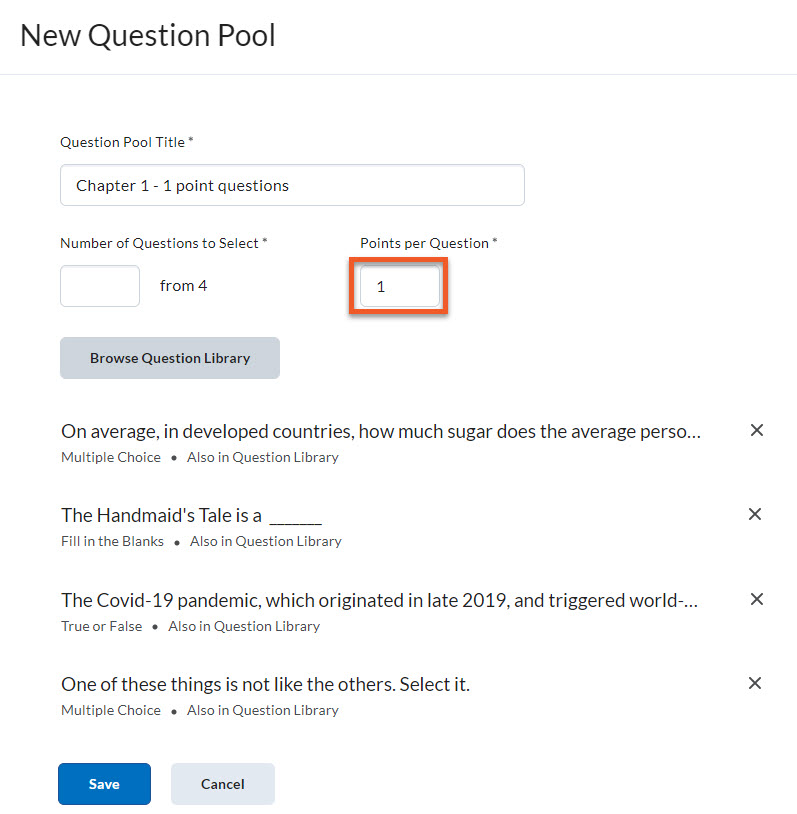Select The Handmaid's Tale question title

[x=191, y=516]
